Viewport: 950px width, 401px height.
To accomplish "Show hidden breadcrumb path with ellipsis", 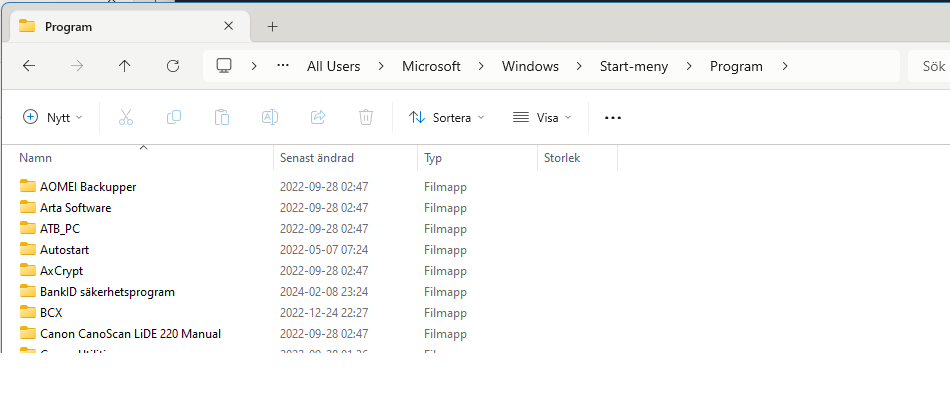I will click(282, 66).
